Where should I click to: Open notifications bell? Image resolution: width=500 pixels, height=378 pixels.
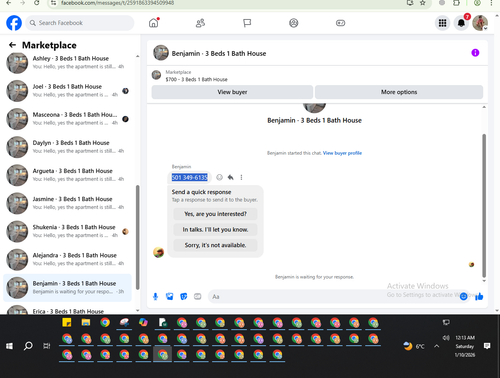pyautogui.click(x=461, y=23)
